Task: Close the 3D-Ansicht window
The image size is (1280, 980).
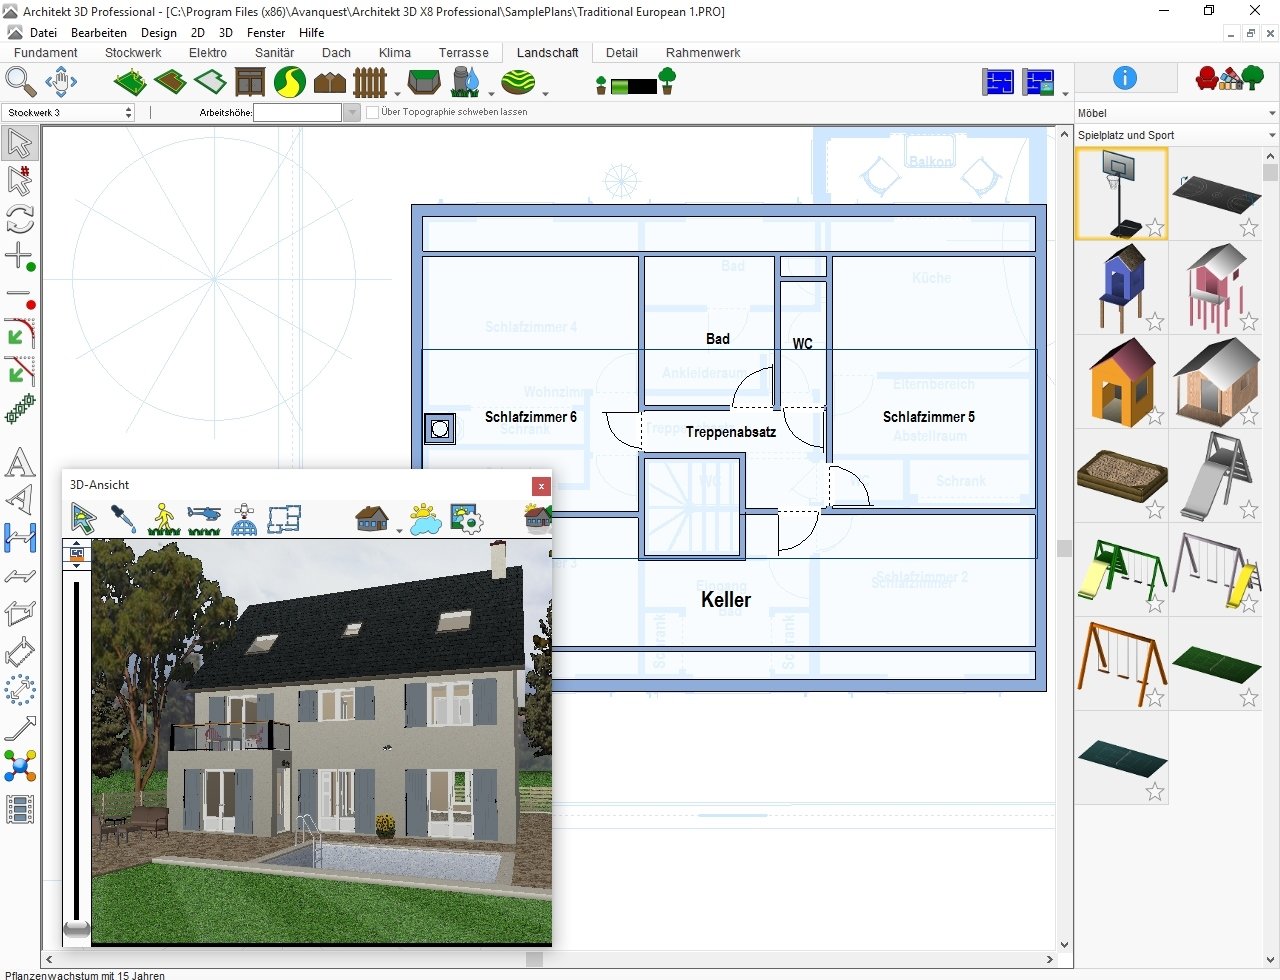Action: 541,486
